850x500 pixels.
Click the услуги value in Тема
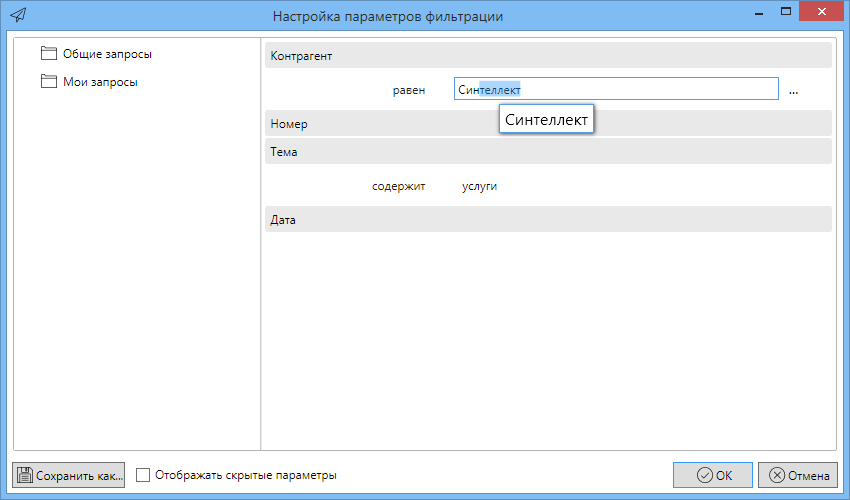[479, 186]
